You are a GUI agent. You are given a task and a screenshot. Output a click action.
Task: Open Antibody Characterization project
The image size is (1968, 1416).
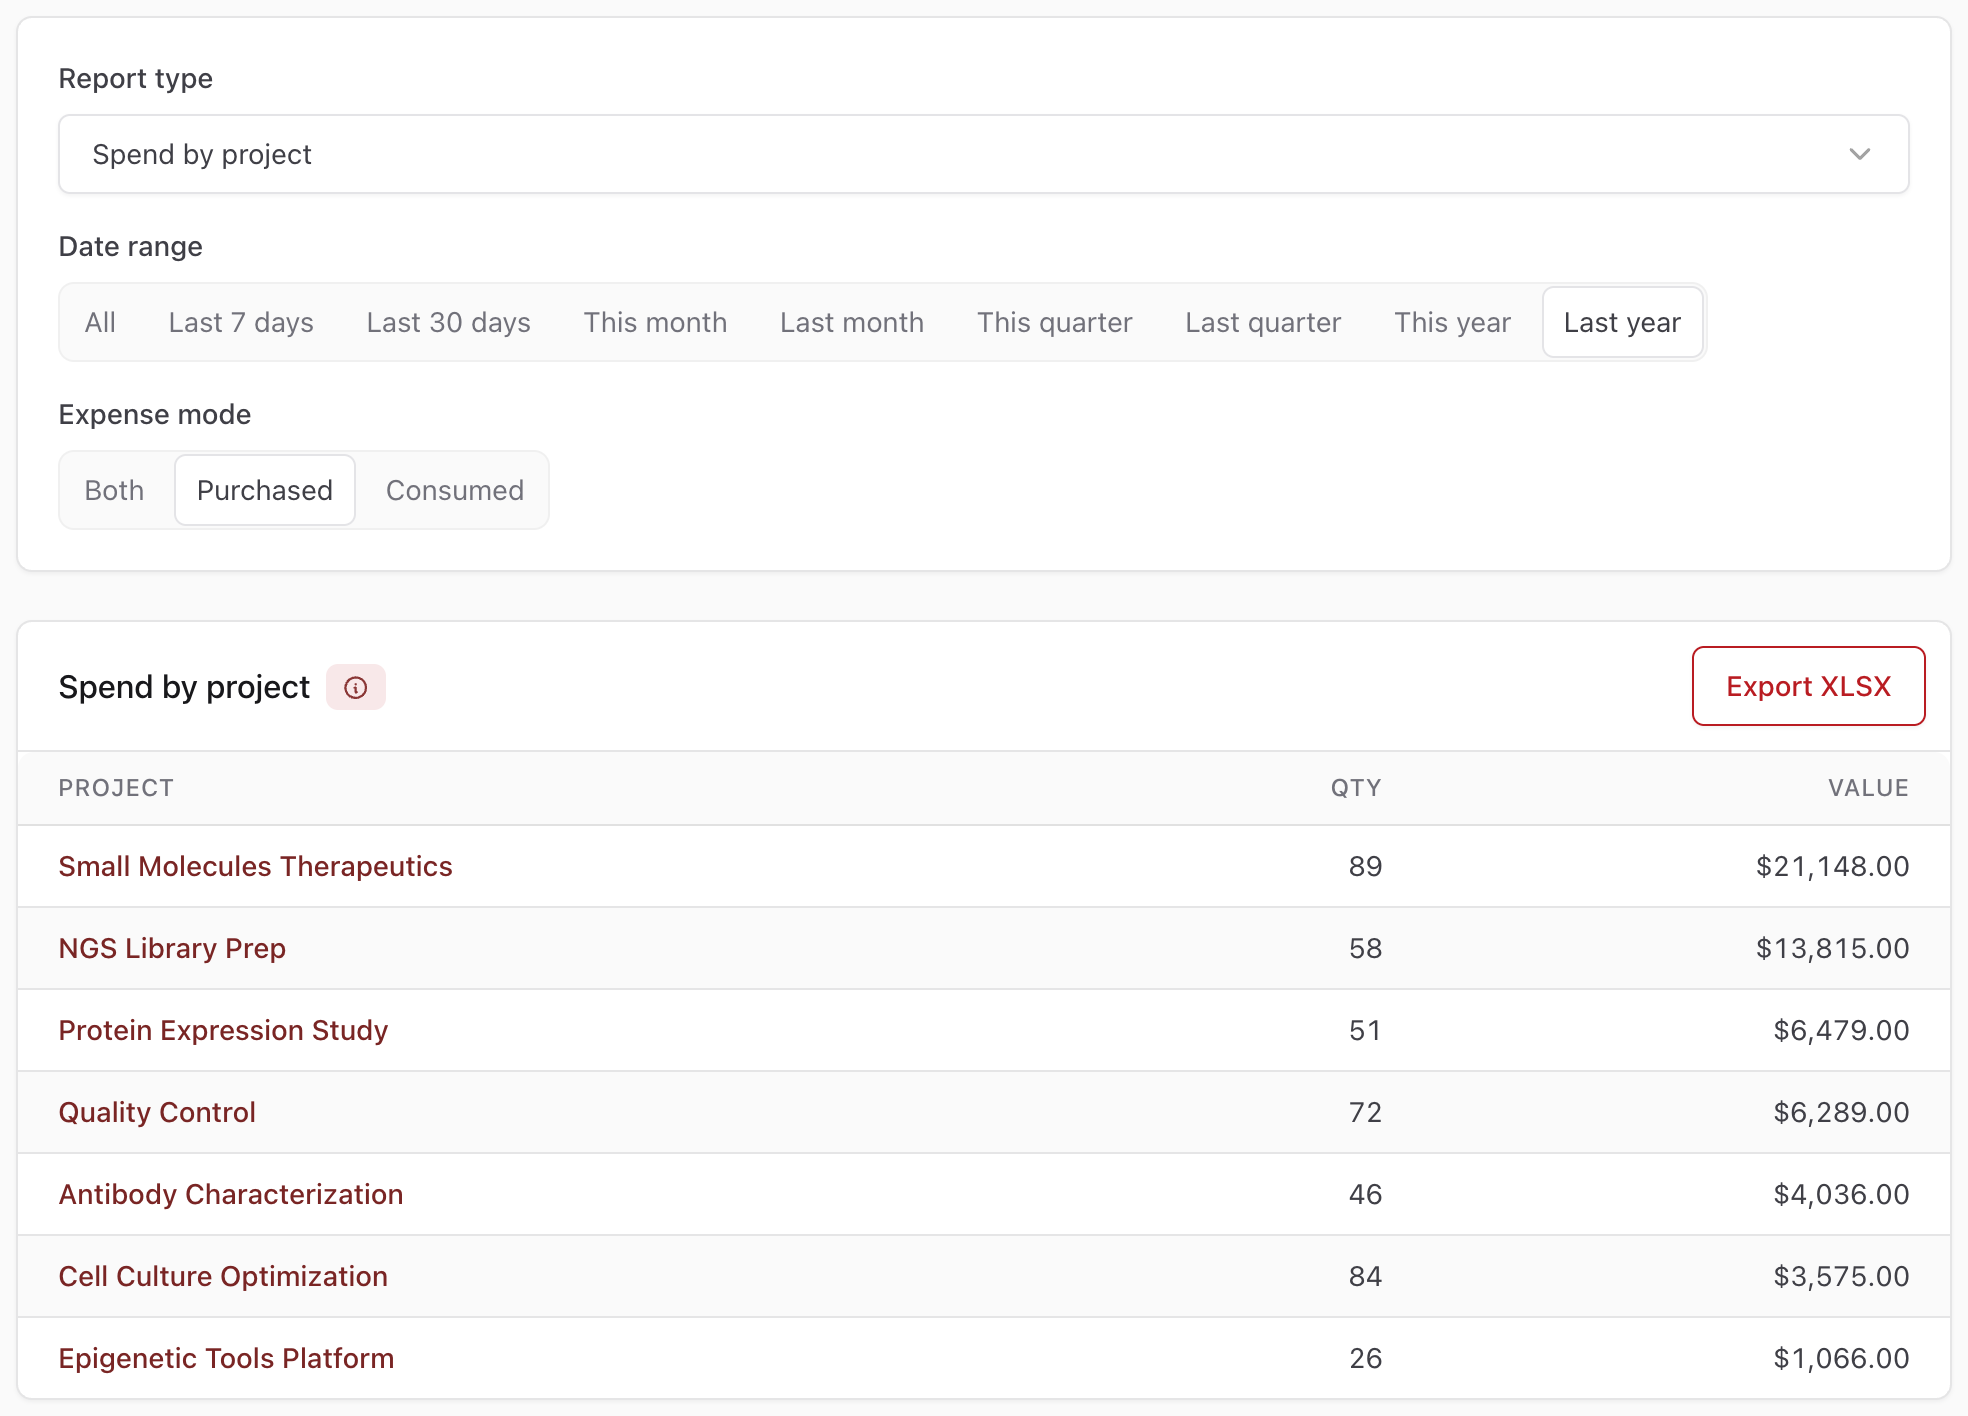click(x=231, y=1194)
